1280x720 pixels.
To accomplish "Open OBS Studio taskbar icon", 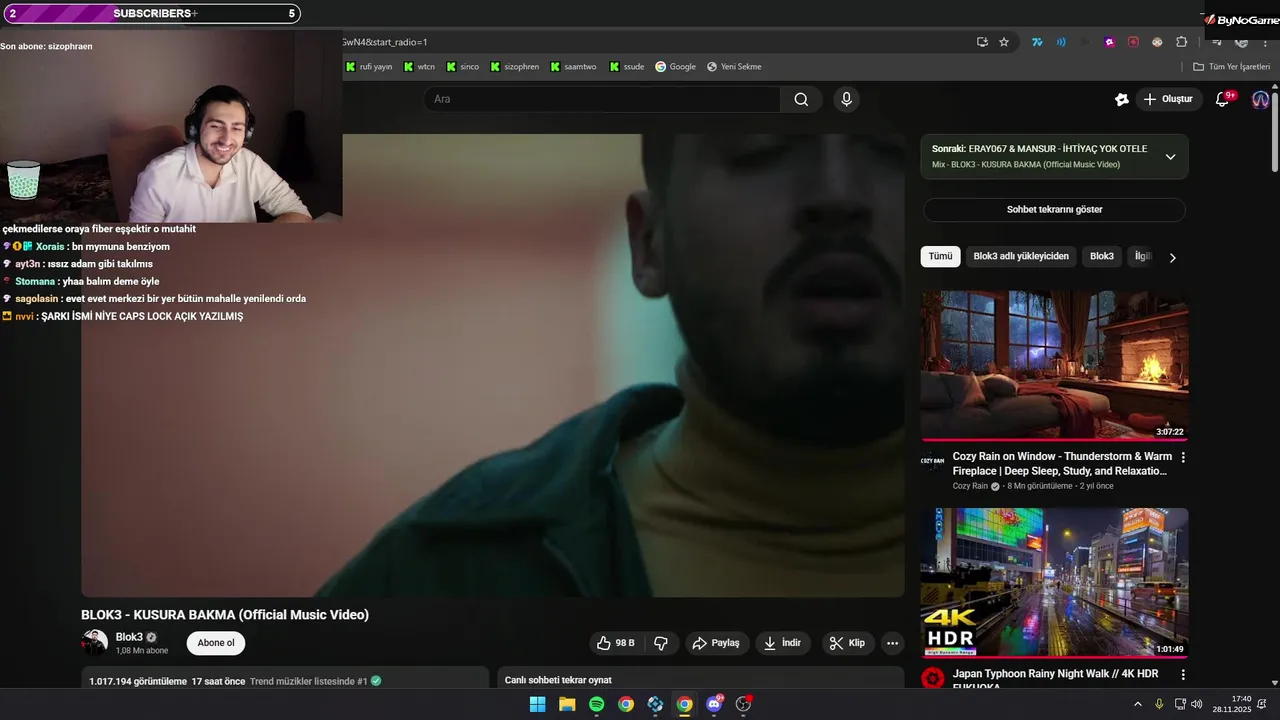I will pyautogui.click(x=743, y=704).
